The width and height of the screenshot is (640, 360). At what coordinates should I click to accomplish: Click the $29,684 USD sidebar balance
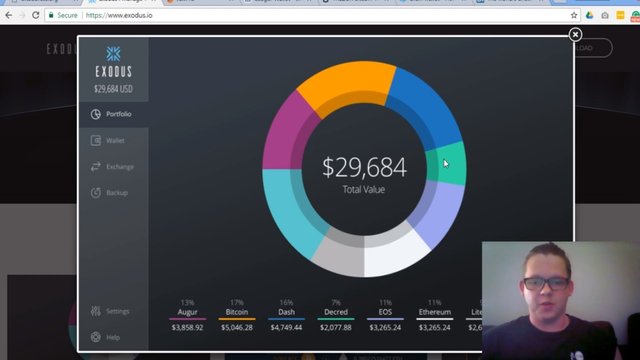(x=113, y=89)
